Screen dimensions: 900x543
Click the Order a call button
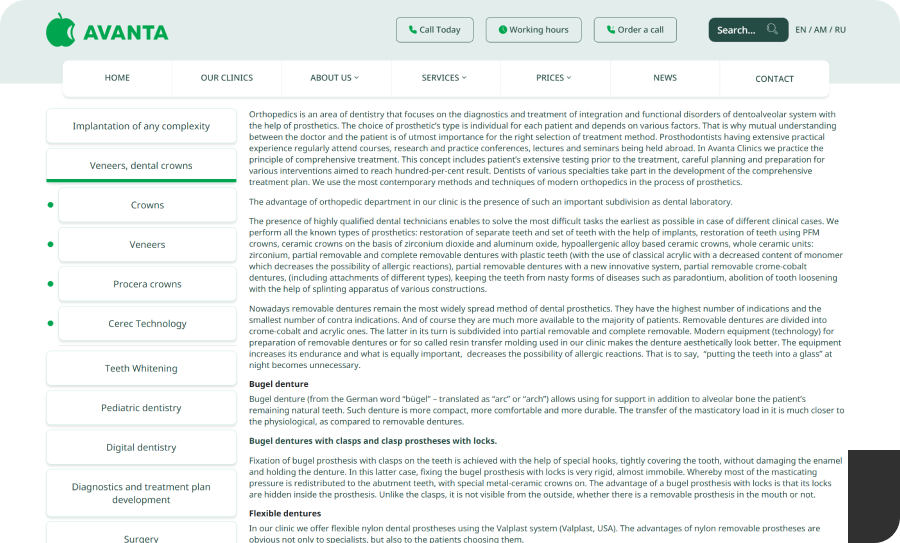635,30
